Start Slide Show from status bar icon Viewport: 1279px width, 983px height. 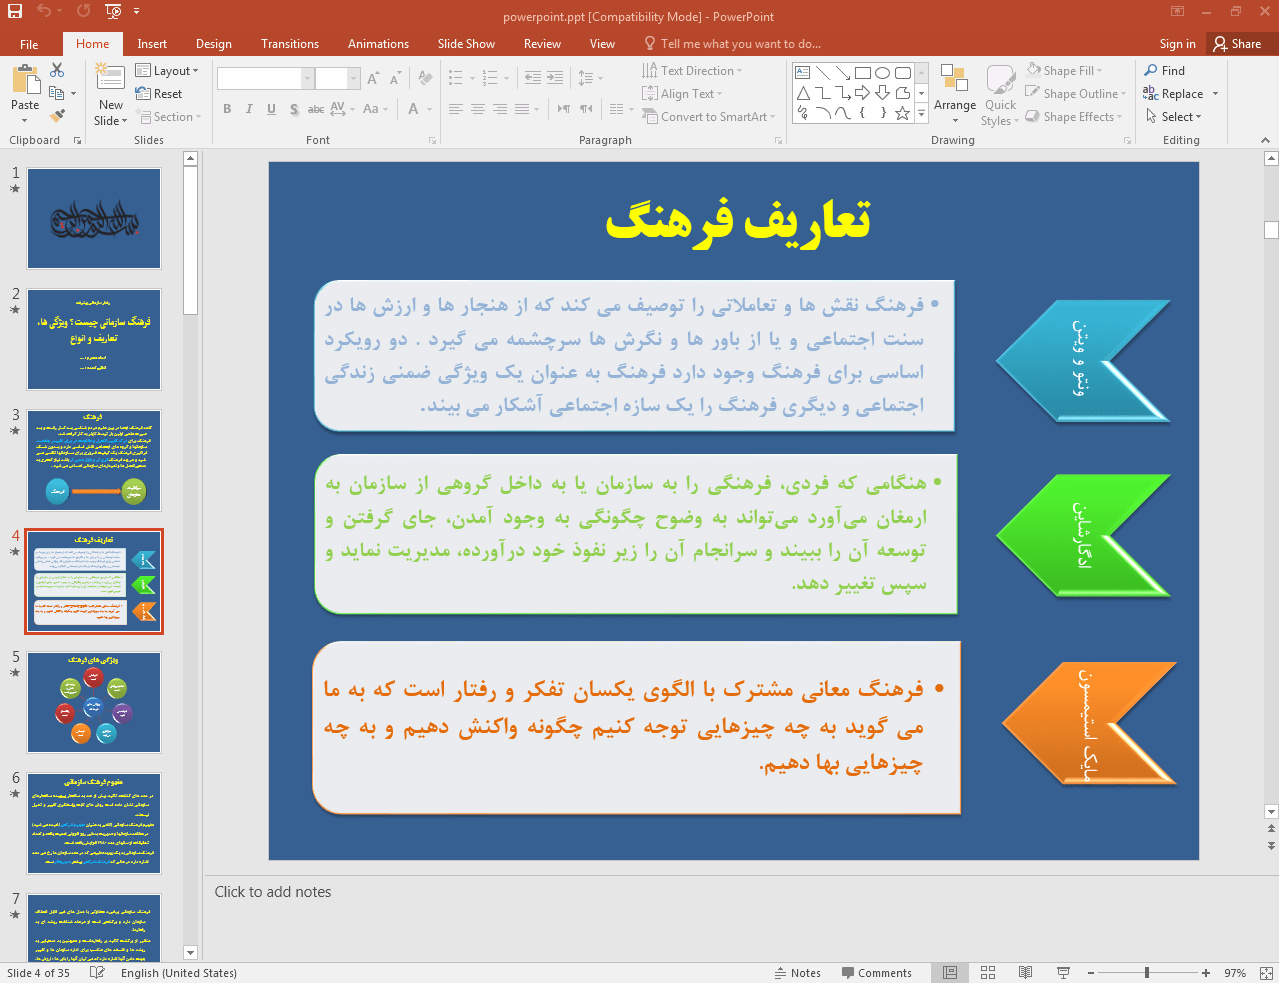[1063, 973]
